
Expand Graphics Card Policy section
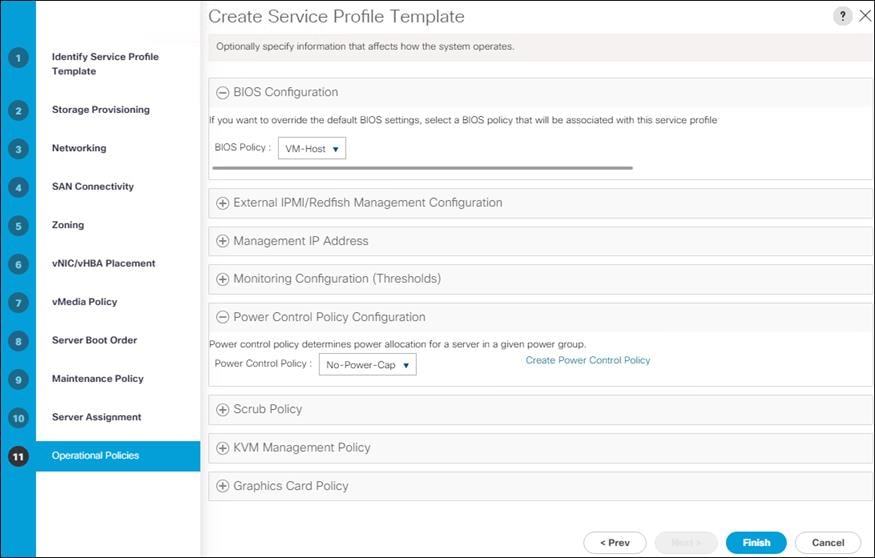coord(223,486)
